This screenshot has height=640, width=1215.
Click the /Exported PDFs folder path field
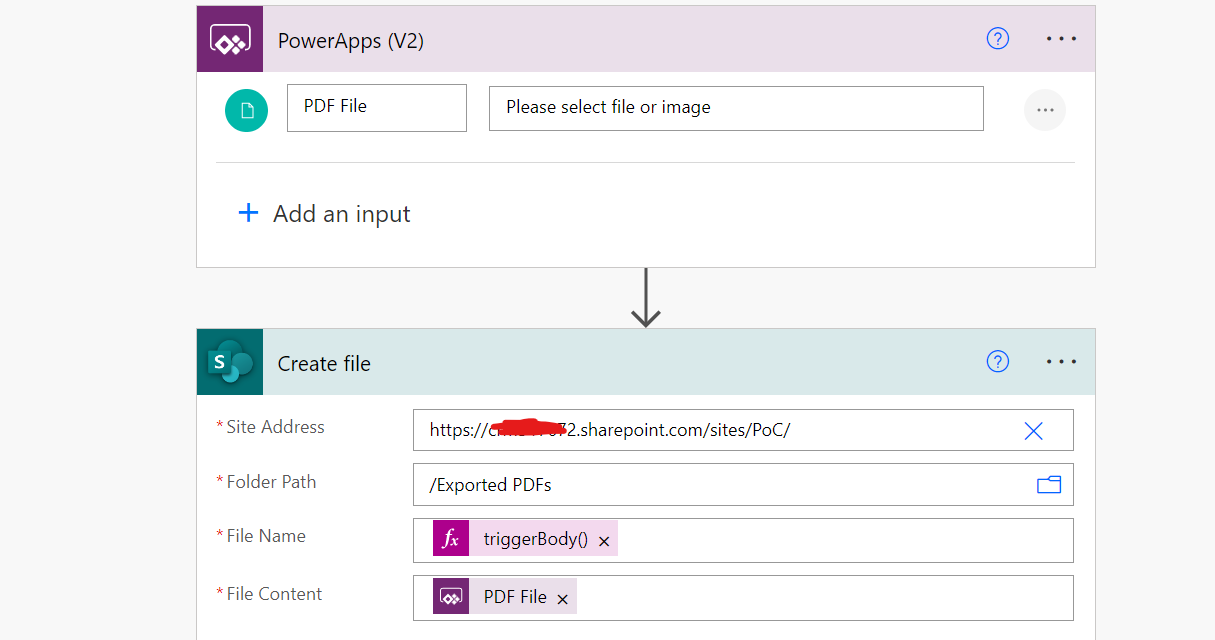[x=743, y=485]
